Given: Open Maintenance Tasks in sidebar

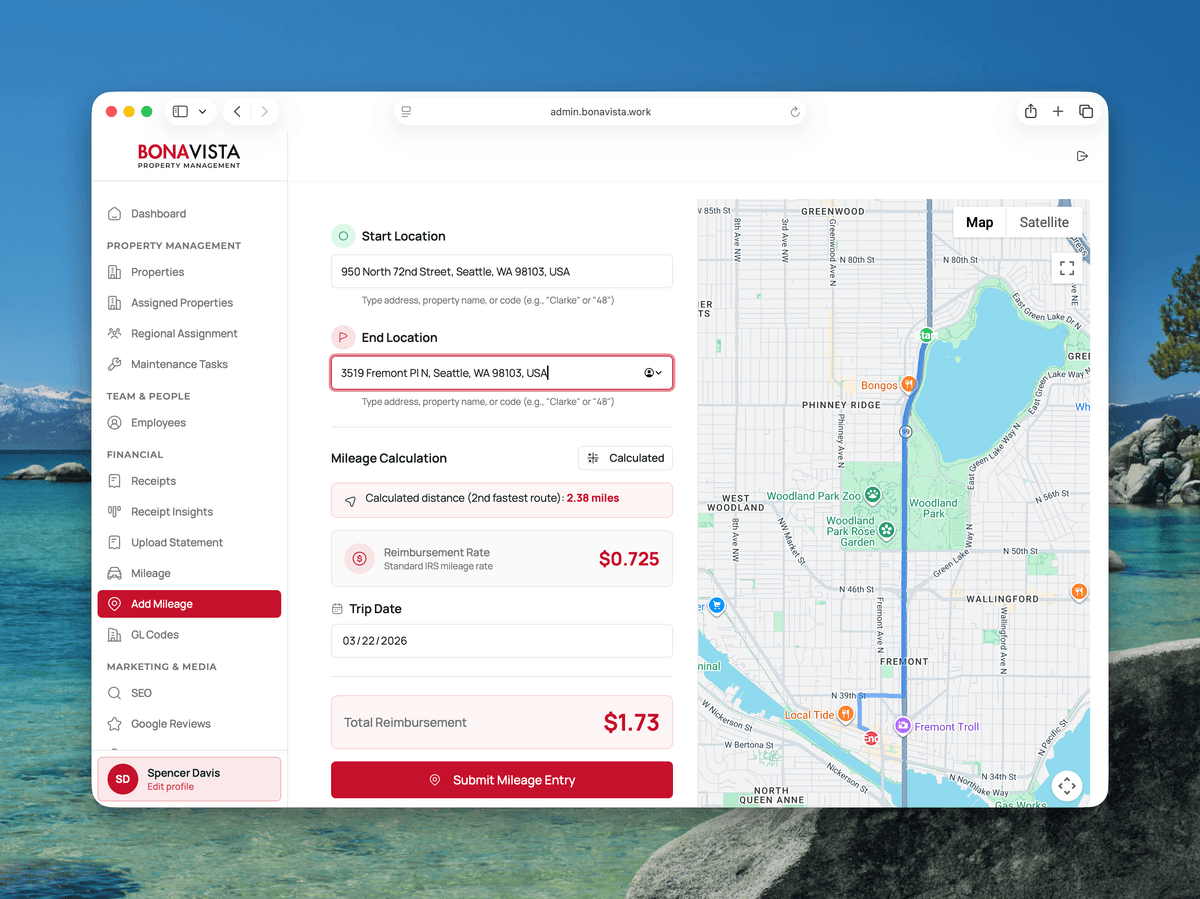Looking at the screenshot, I should [x=179, y=364].
